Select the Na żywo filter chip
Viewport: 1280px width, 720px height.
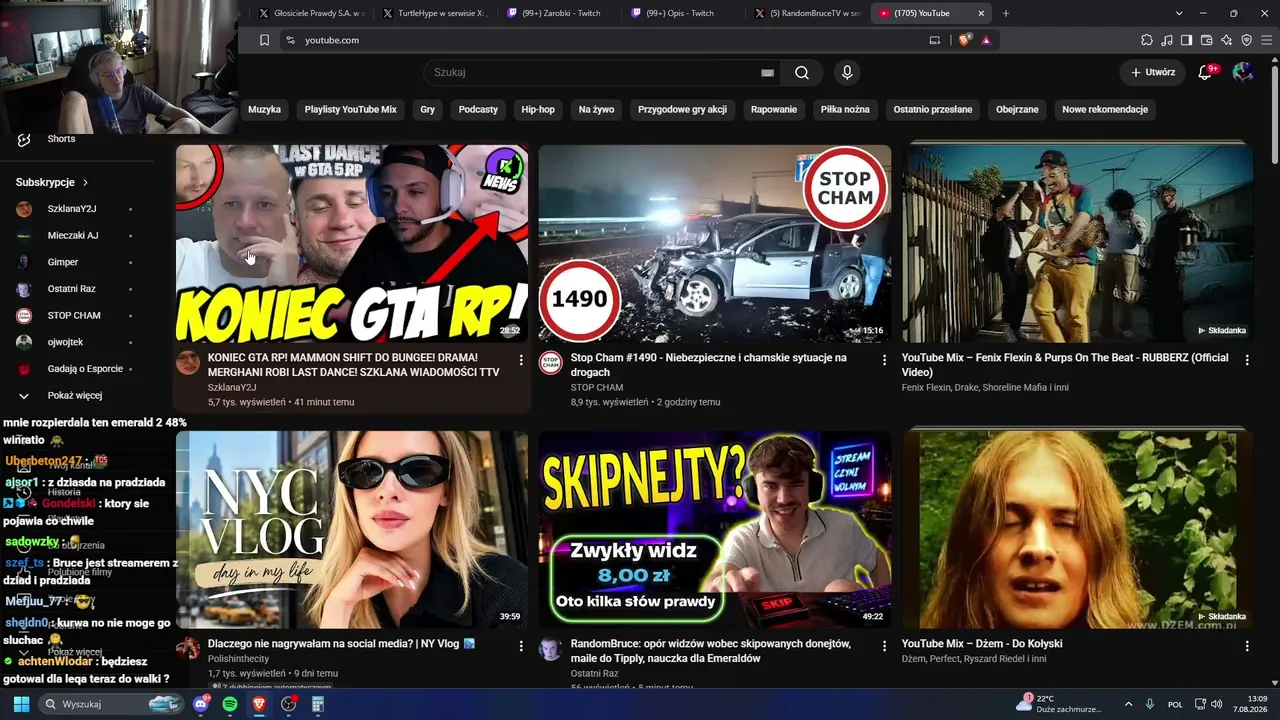(x=597, y=109)
